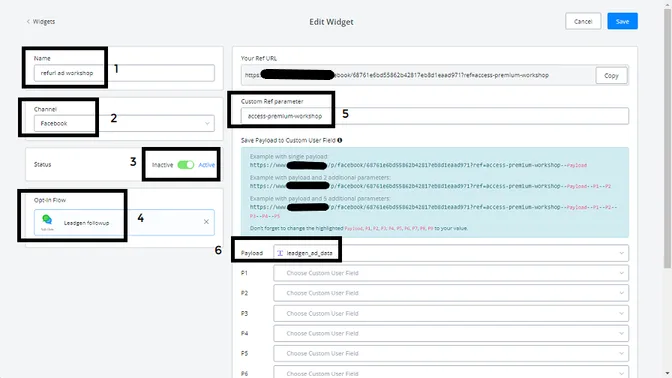Click the Cancel button

click(583, 21)
